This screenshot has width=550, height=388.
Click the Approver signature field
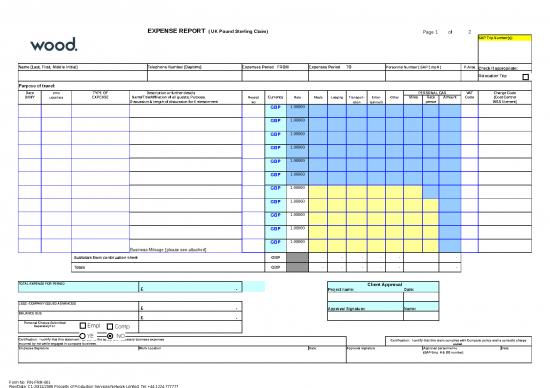pyautogui.click(x=384, y=354)
